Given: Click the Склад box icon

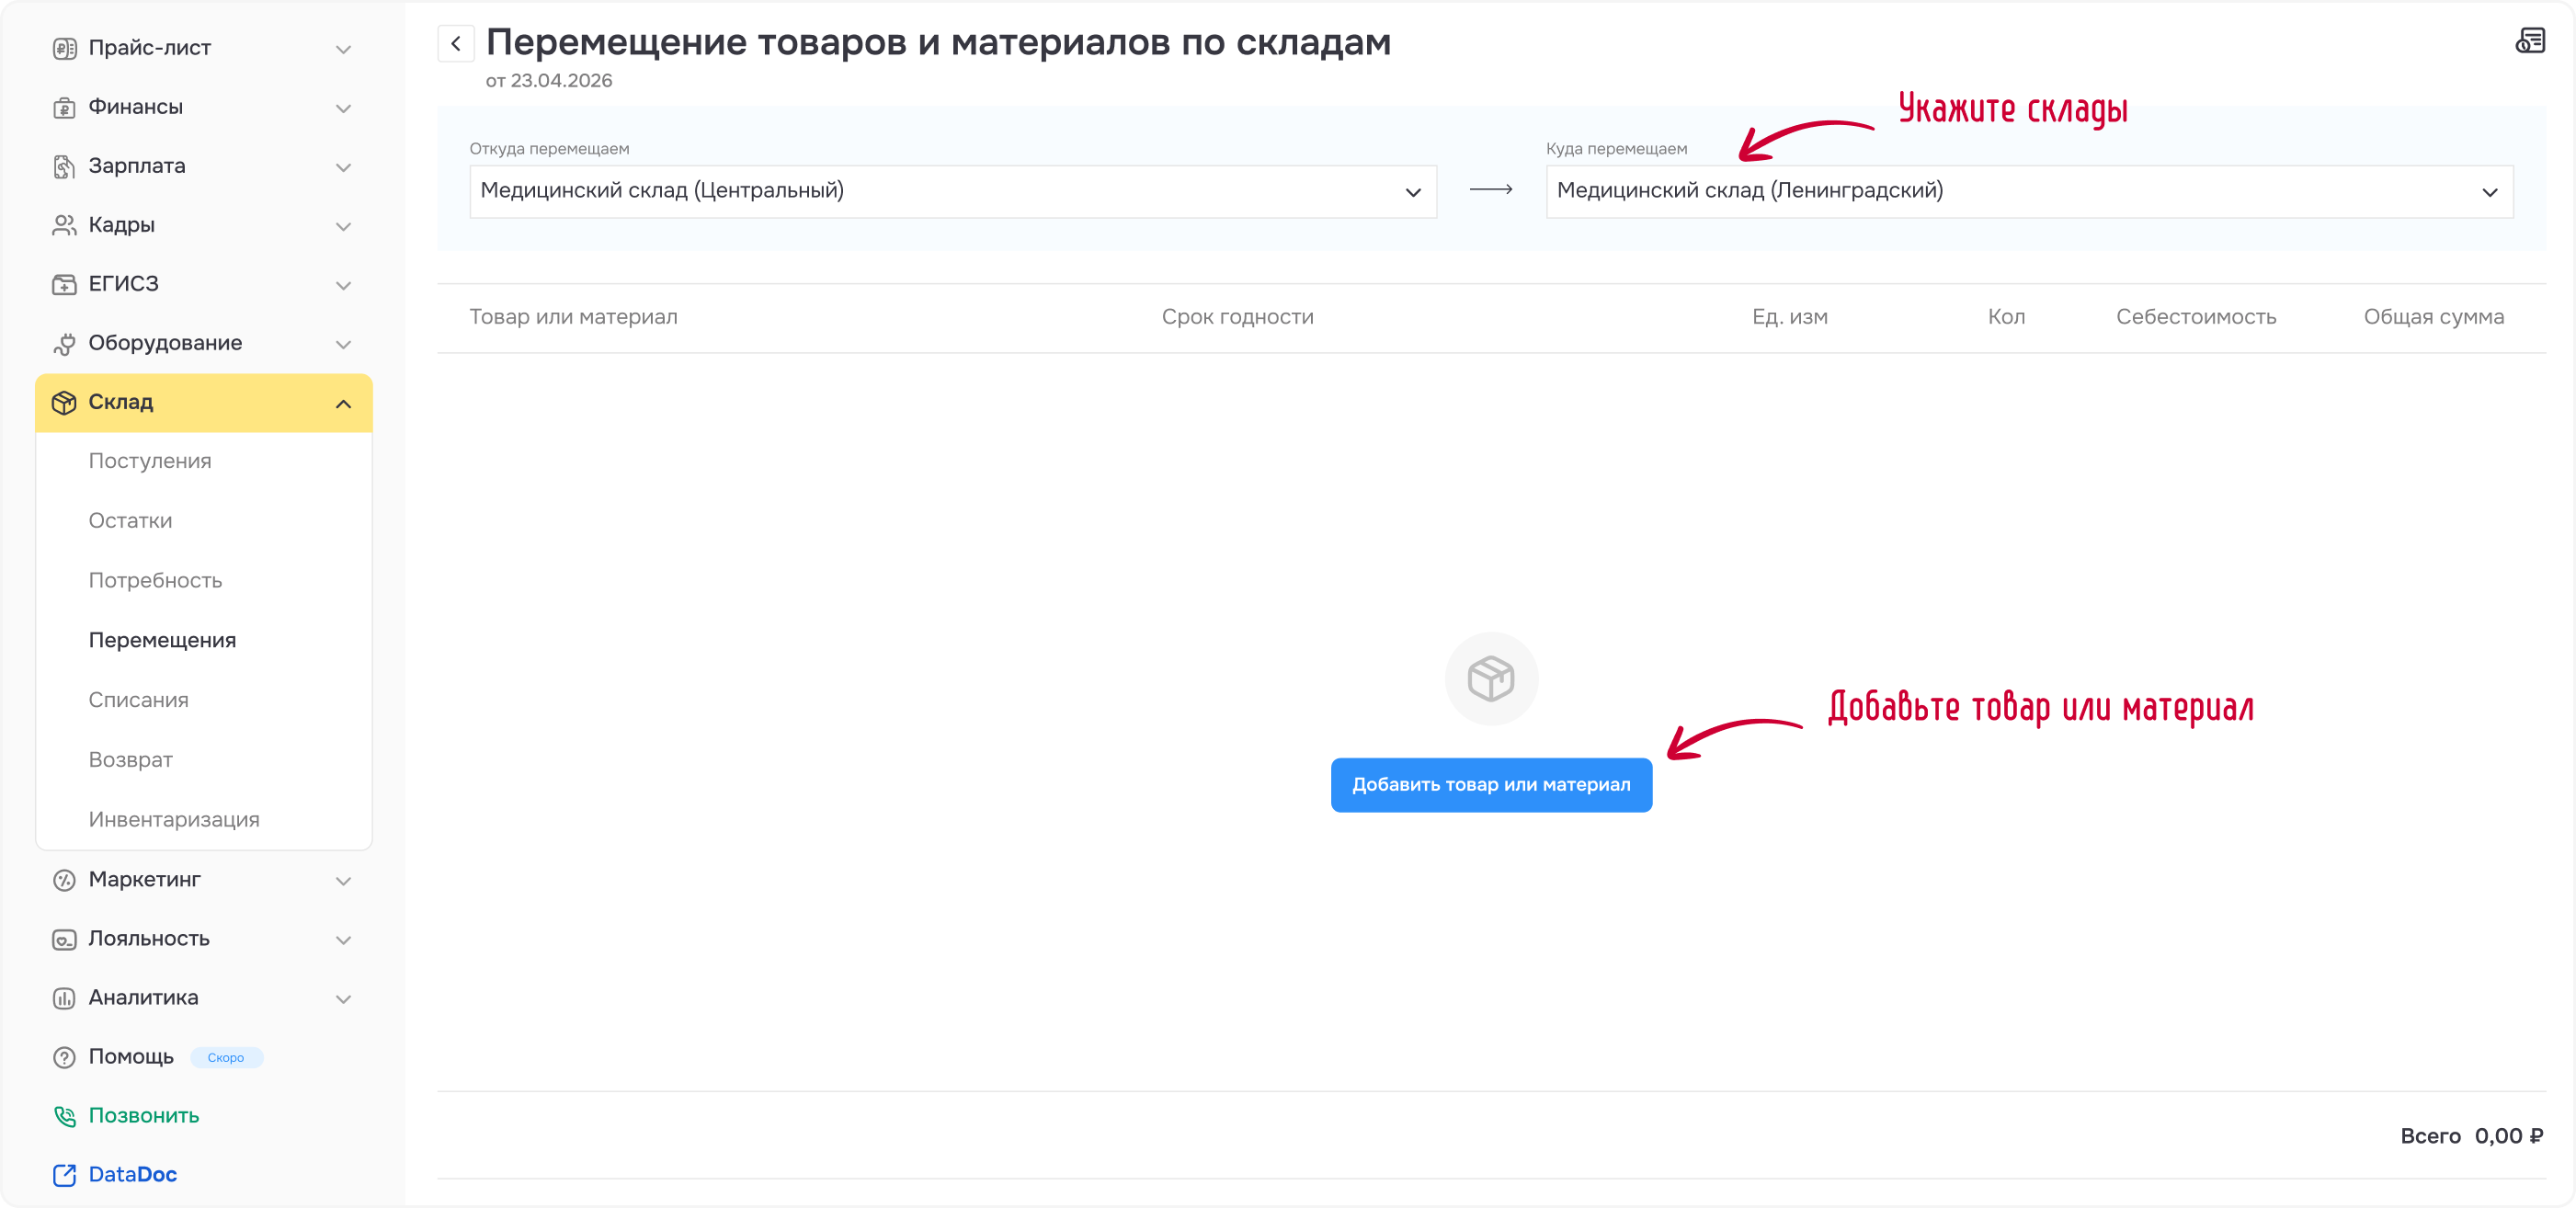Looking at the screenshot, I should (x=64, y=402).
